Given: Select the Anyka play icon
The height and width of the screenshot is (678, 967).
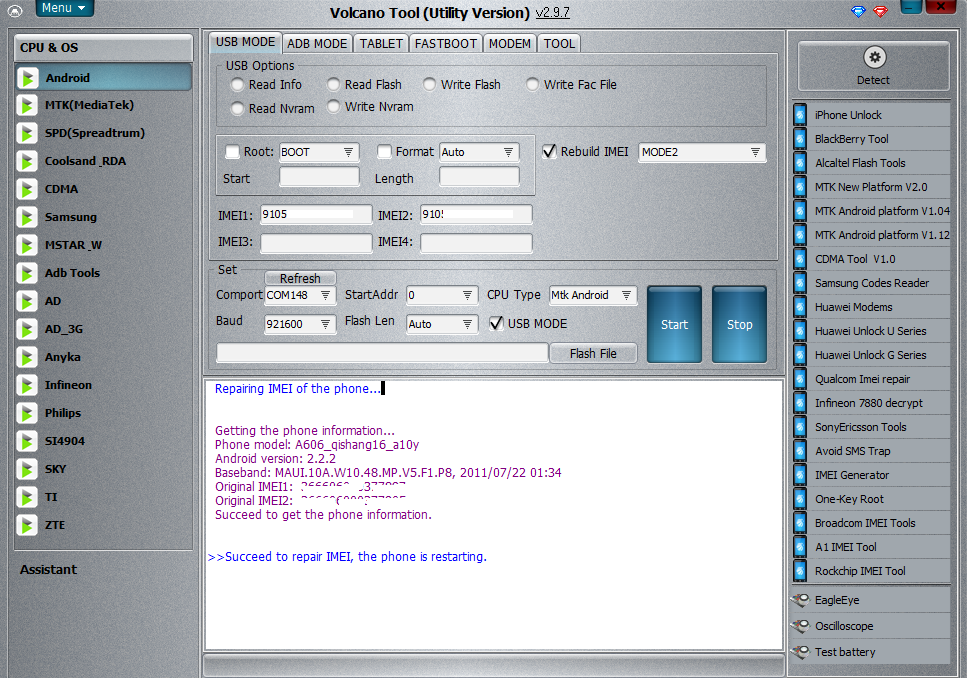Looking at the screenshot, I should tap(27, 357).
